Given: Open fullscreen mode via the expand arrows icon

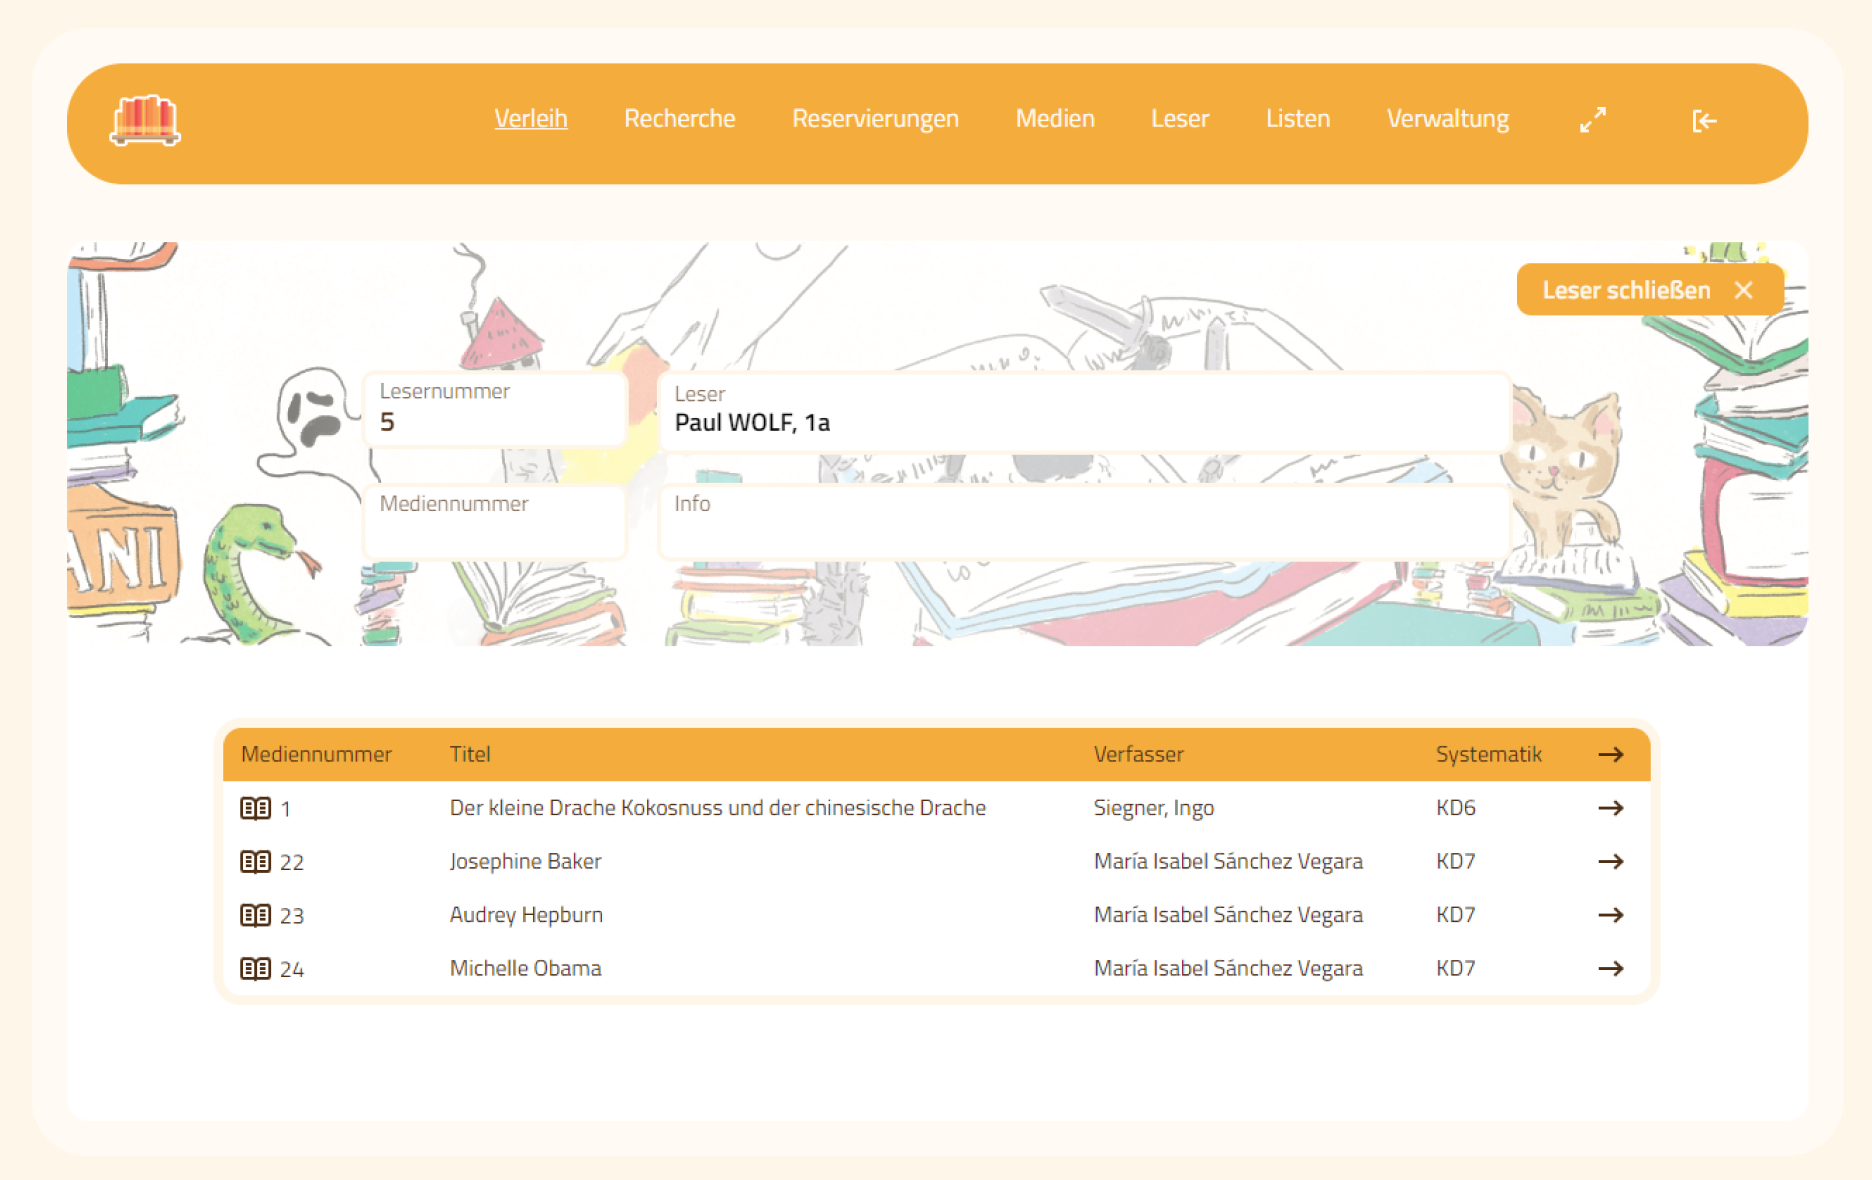Looking at the screenshot, I should coord(1592,120).
